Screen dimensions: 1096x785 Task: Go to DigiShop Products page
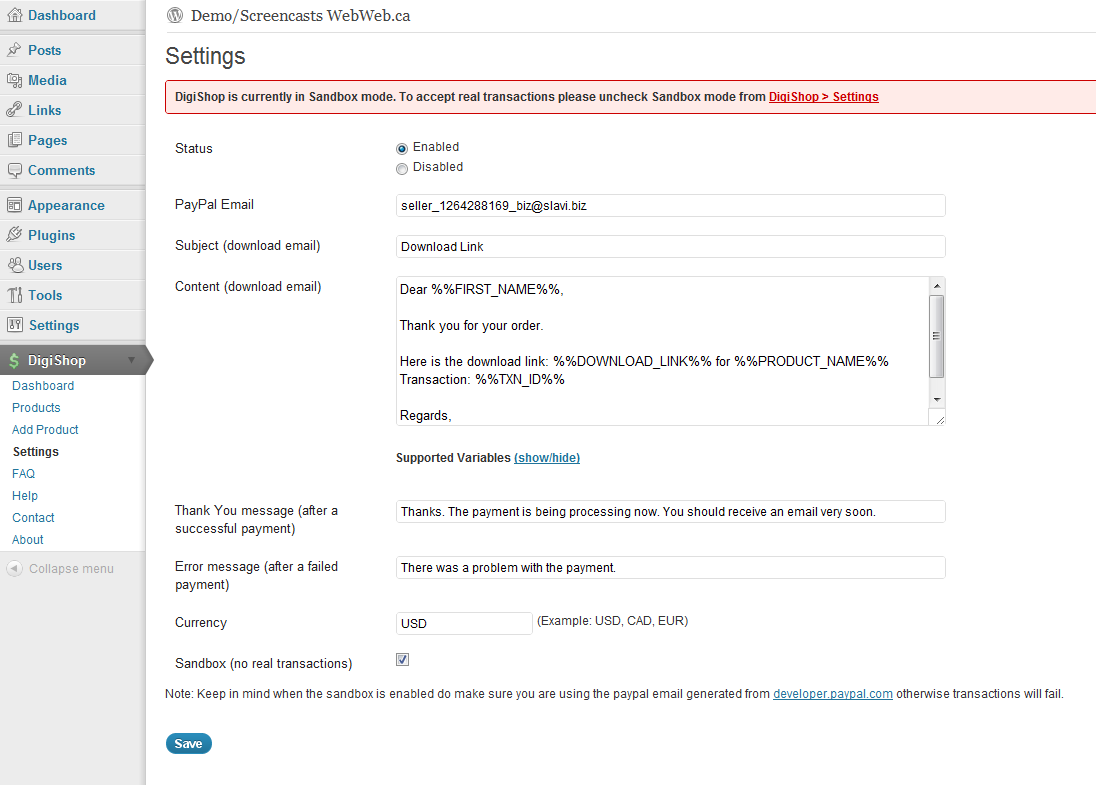[36, 408]
